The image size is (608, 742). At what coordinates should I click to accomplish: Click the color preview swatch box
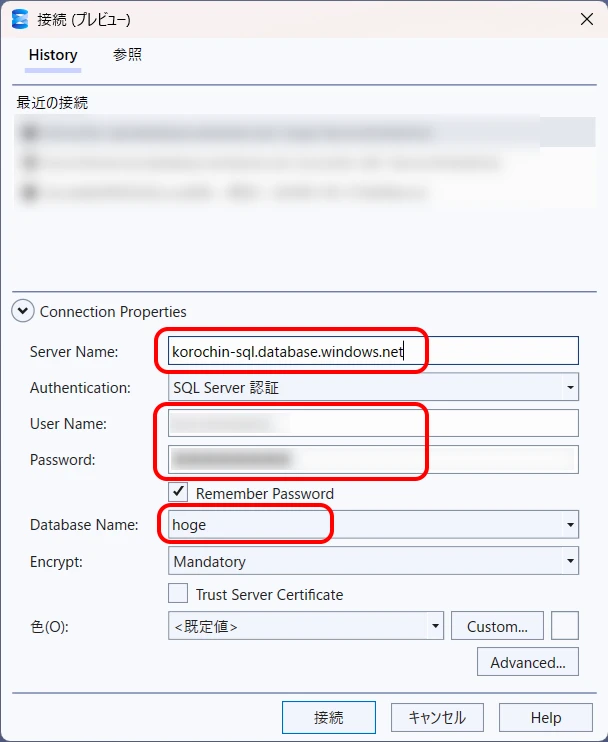pos(565,626)
